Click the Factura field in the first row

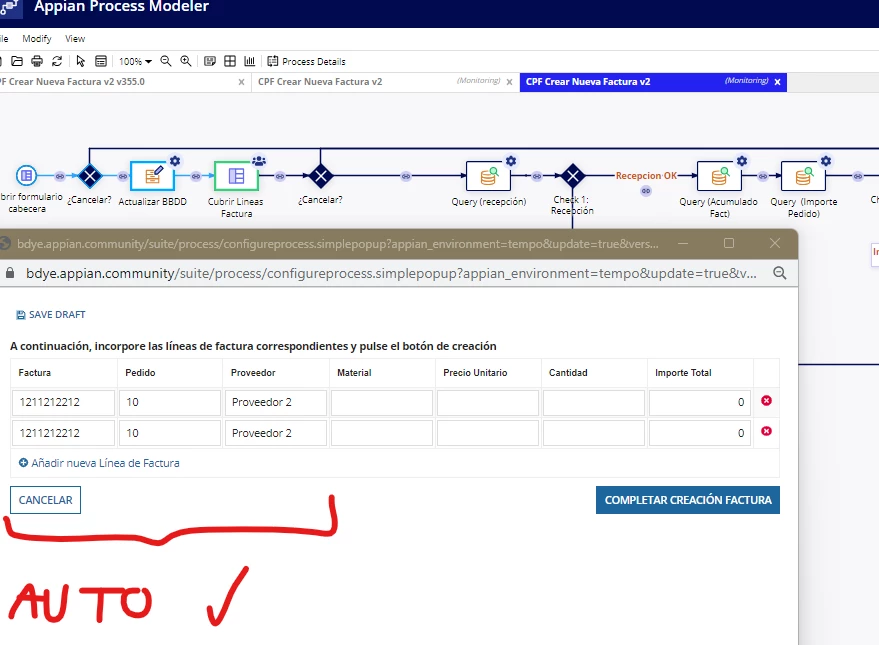pos(63,403)
